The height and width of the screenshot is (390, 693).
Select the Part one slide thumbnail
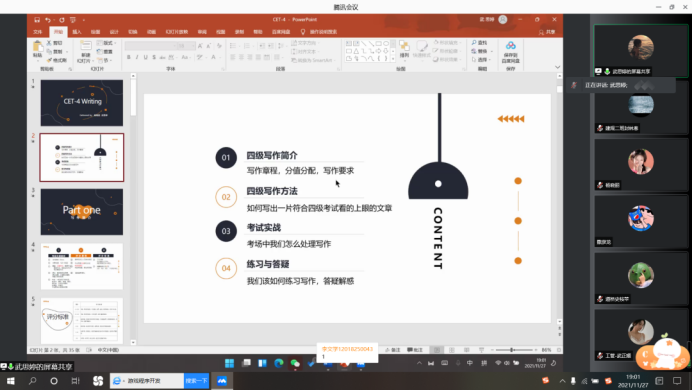82,212
